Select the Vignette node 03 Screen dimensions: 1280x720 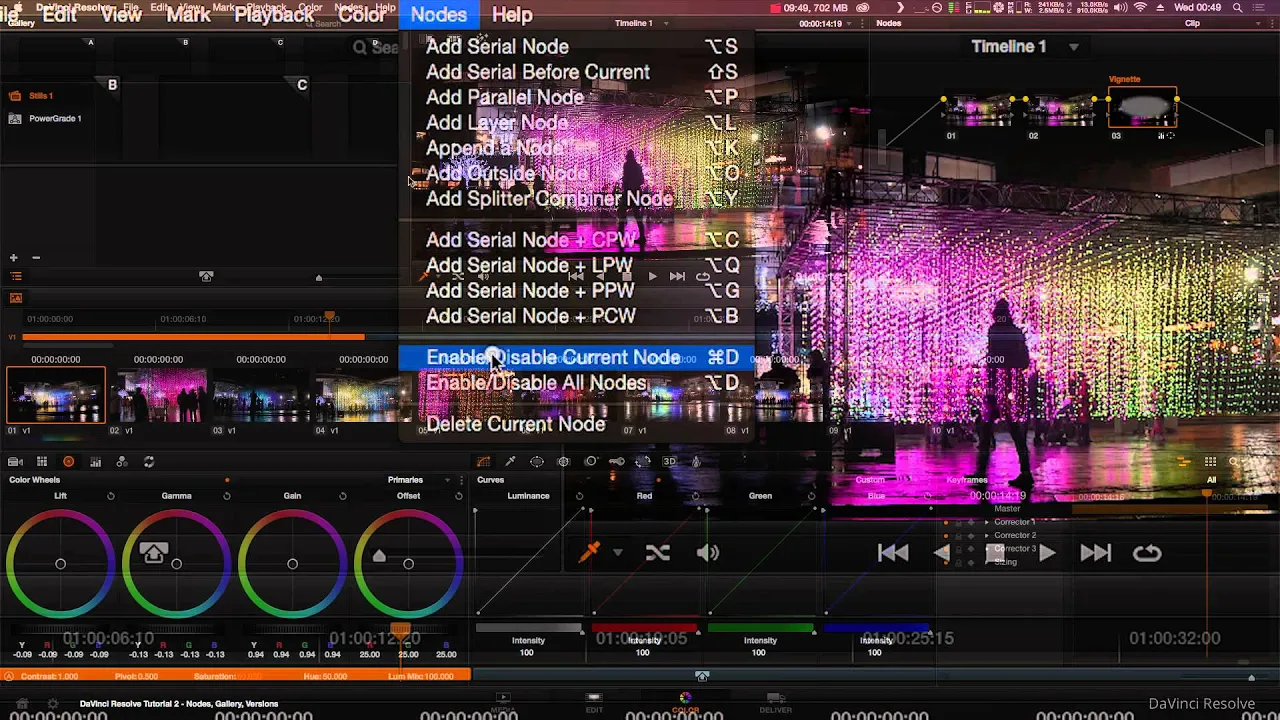click(x=1143, y=108)
